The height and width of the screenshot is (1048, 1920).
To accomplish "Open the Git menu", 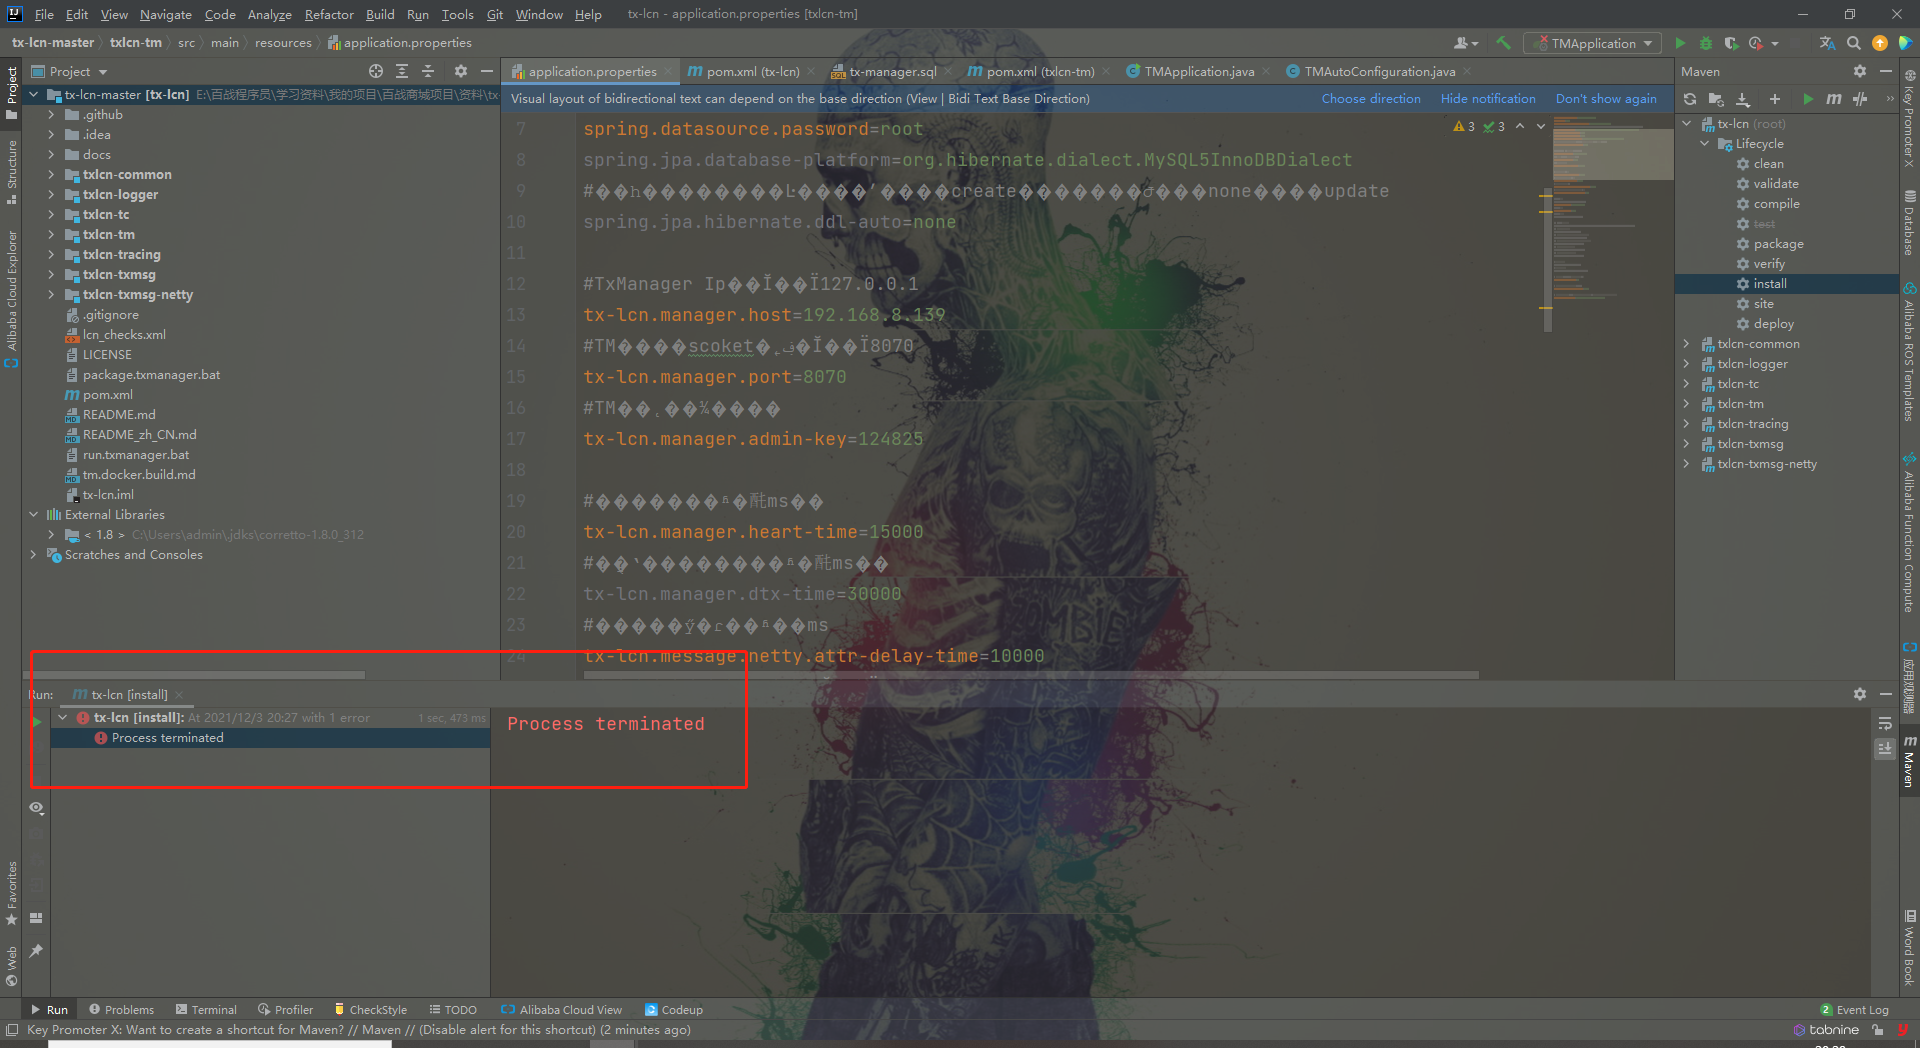I will 495,14.
